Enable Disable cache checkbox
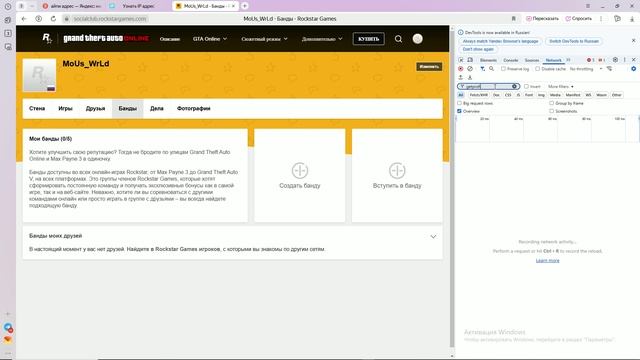 [538, 69]
